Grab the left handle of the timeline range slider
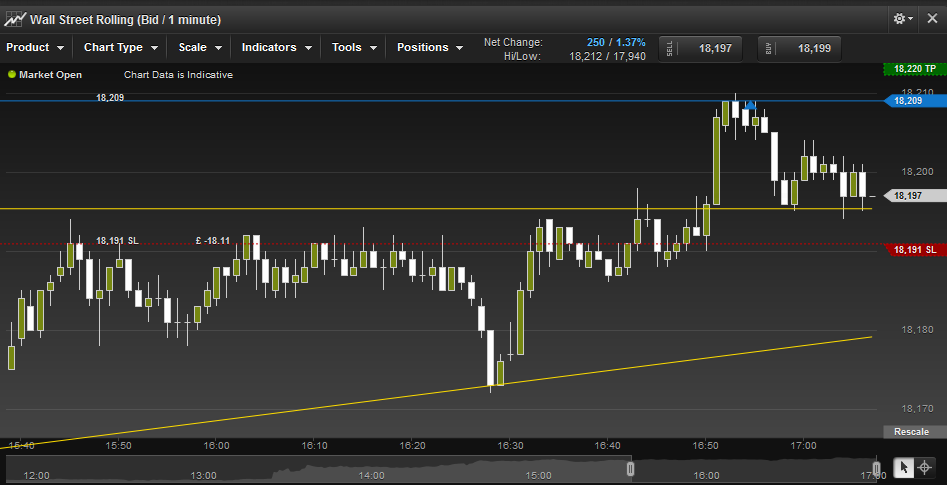This screenshot has width=947, height=485. [630, 468]
